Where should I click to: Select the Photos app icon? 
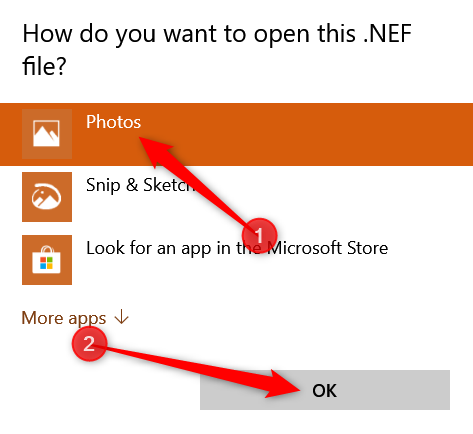click(47, 134)
